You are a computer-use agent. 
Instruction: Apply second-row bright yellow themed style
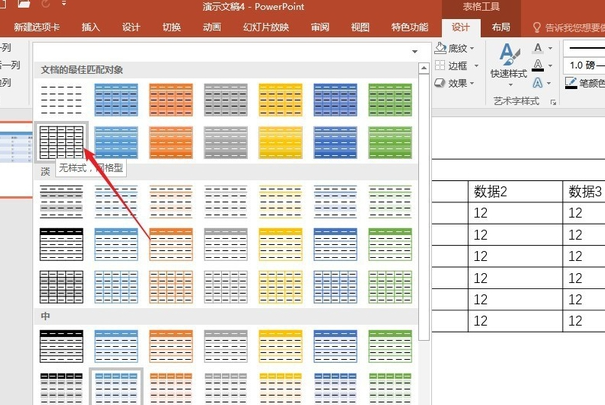(281, 142)
